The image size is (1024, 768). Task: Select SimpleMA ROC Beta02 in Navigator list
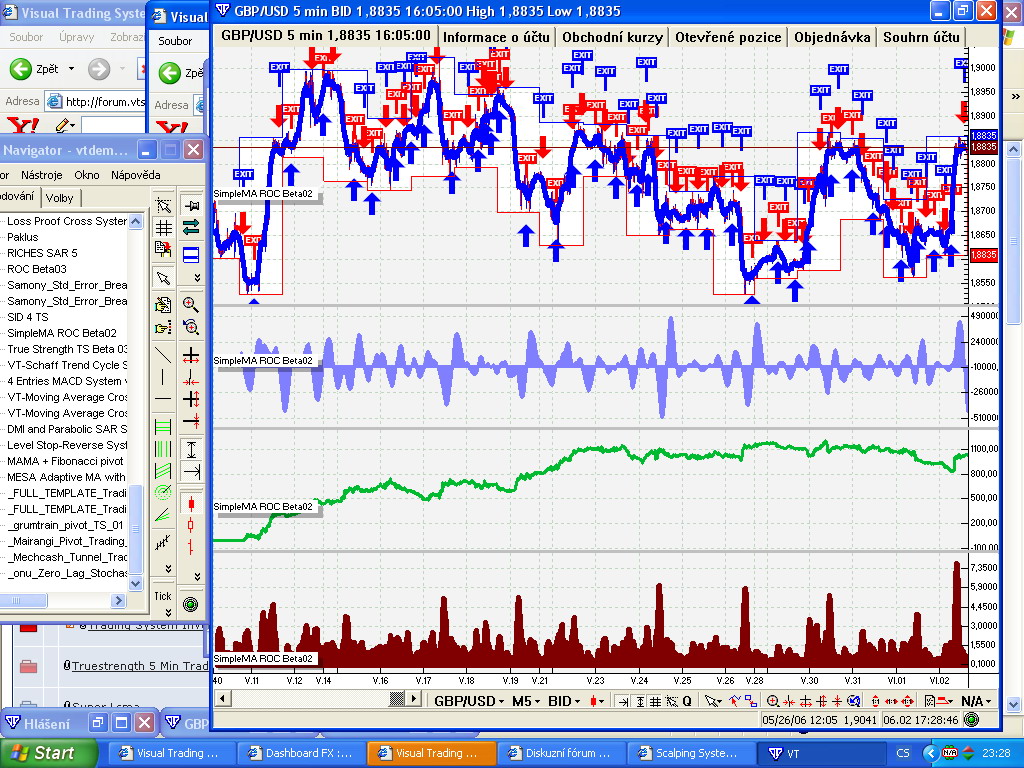tap(62, 333)
